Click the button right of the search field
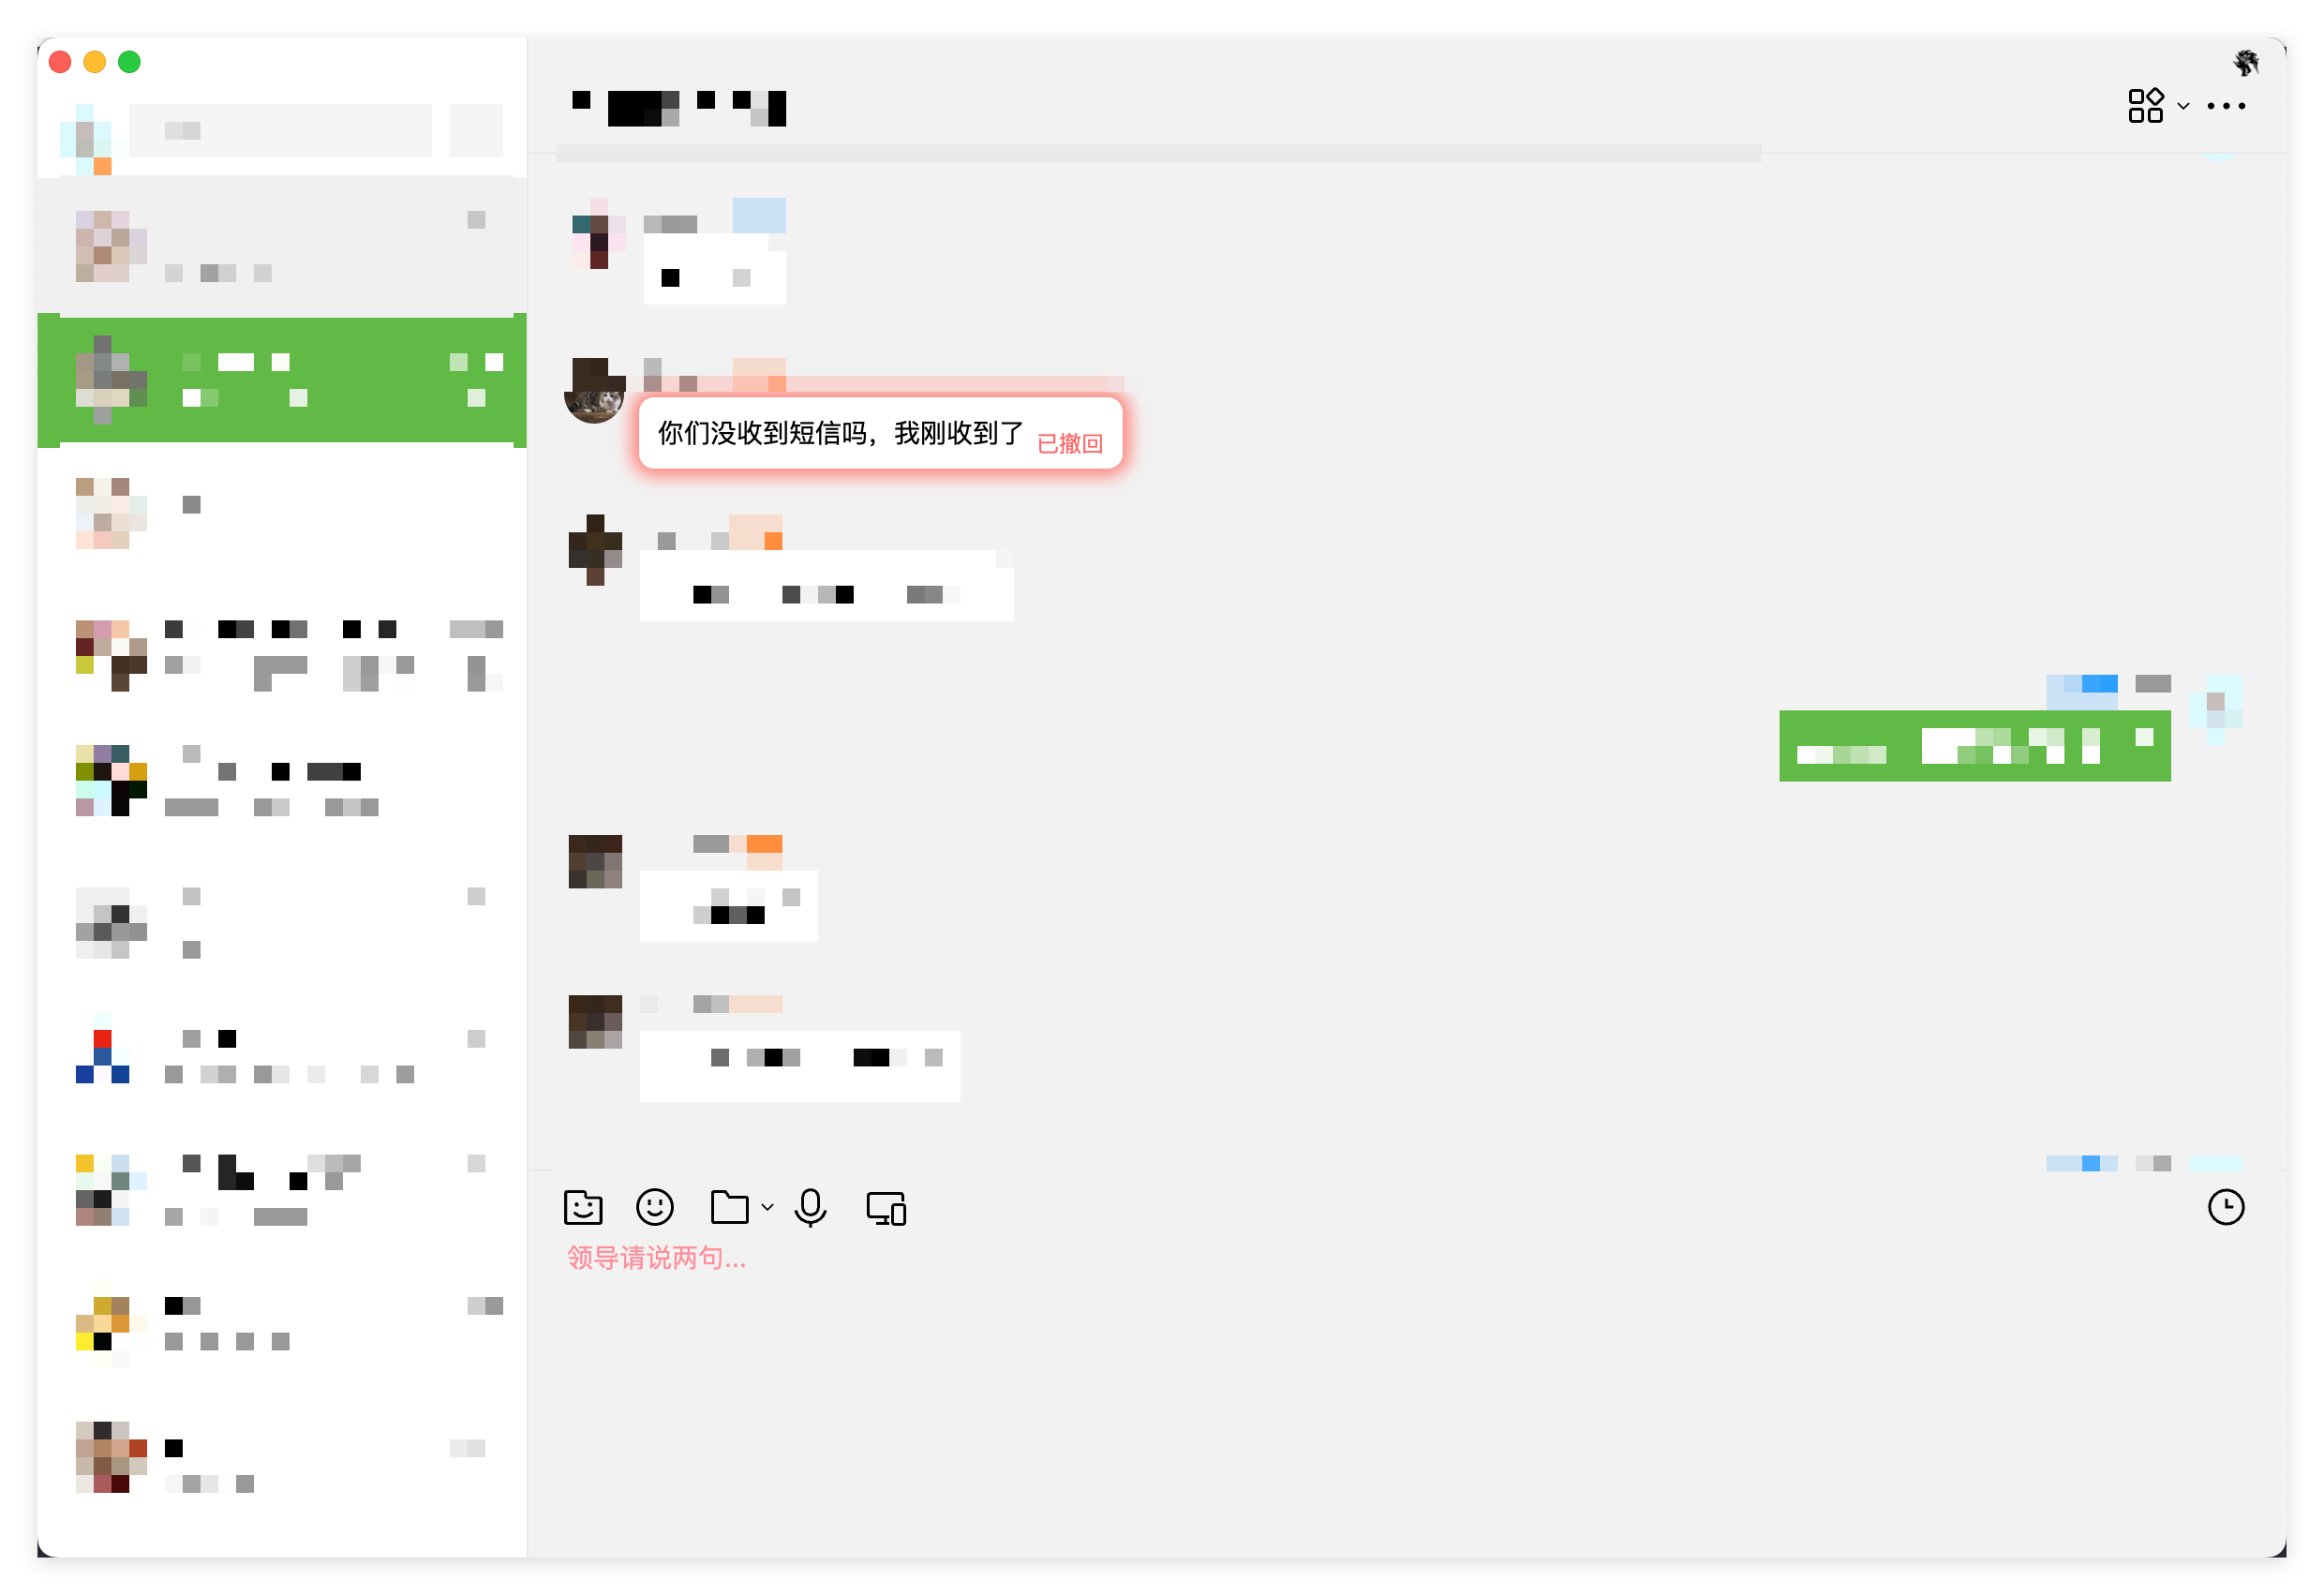The image size is (2324, 1595). (476, 130)
